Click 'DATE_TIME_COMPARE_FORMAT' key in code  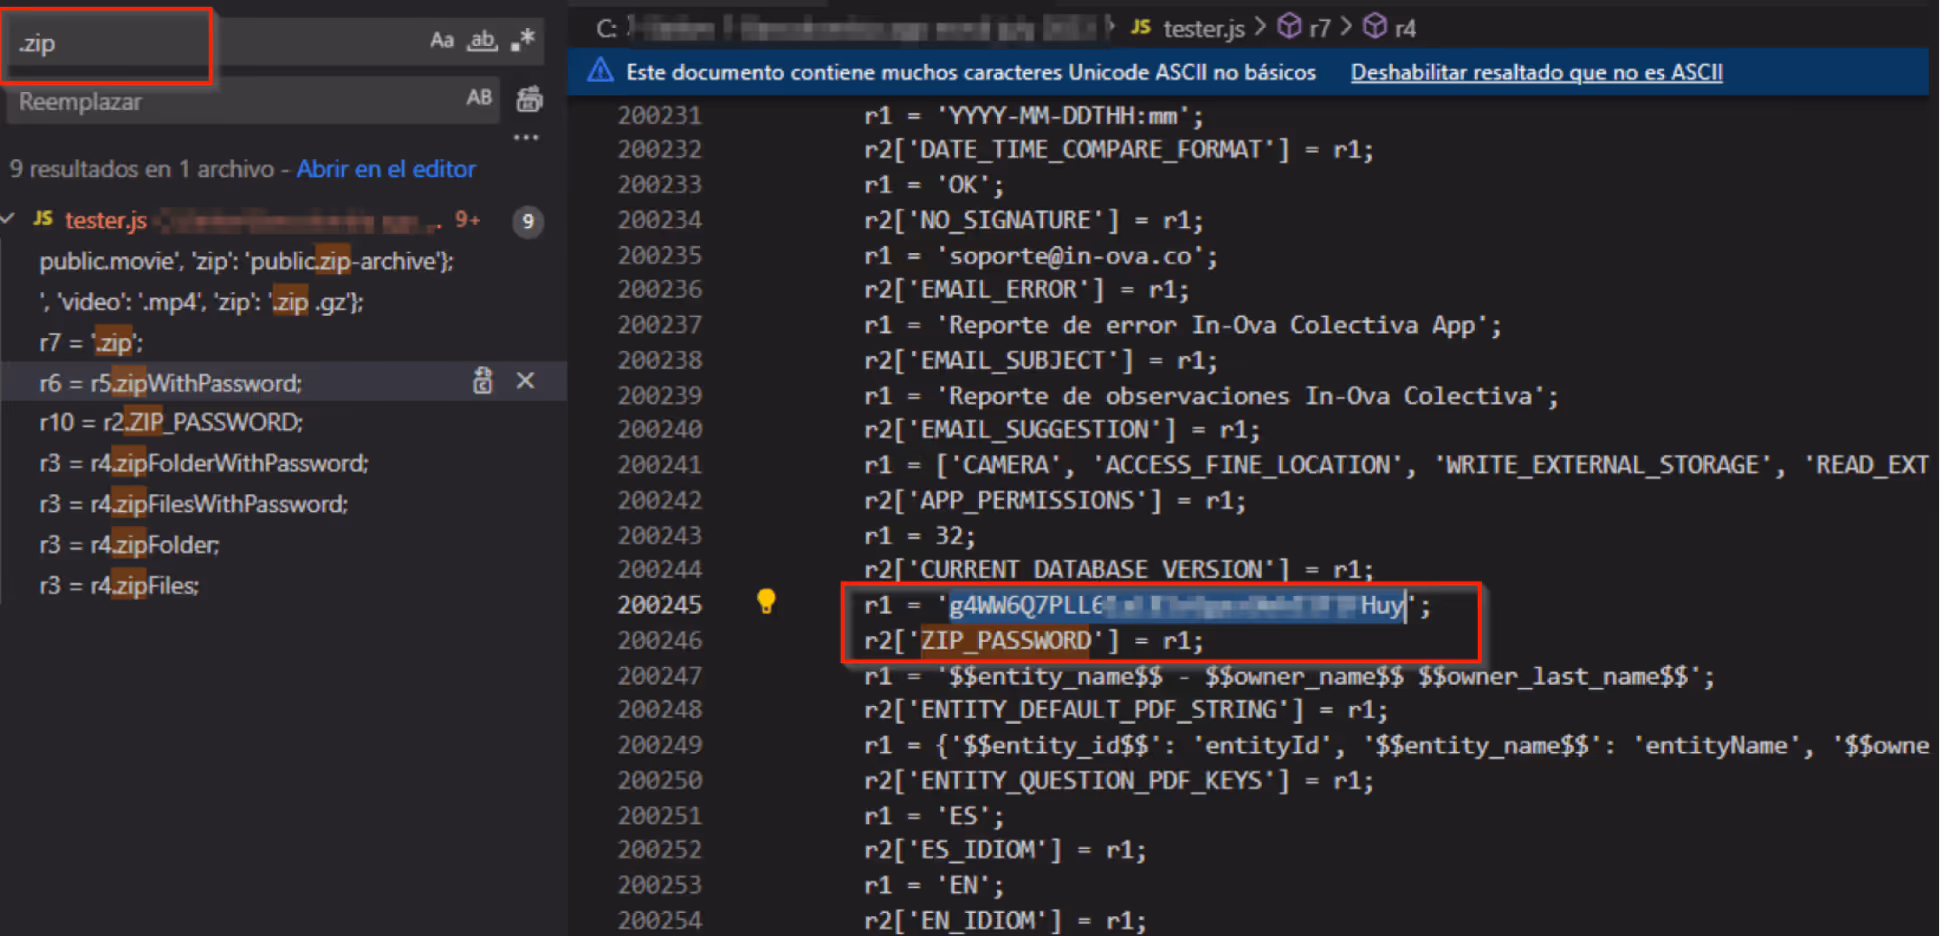(1091, 150)
